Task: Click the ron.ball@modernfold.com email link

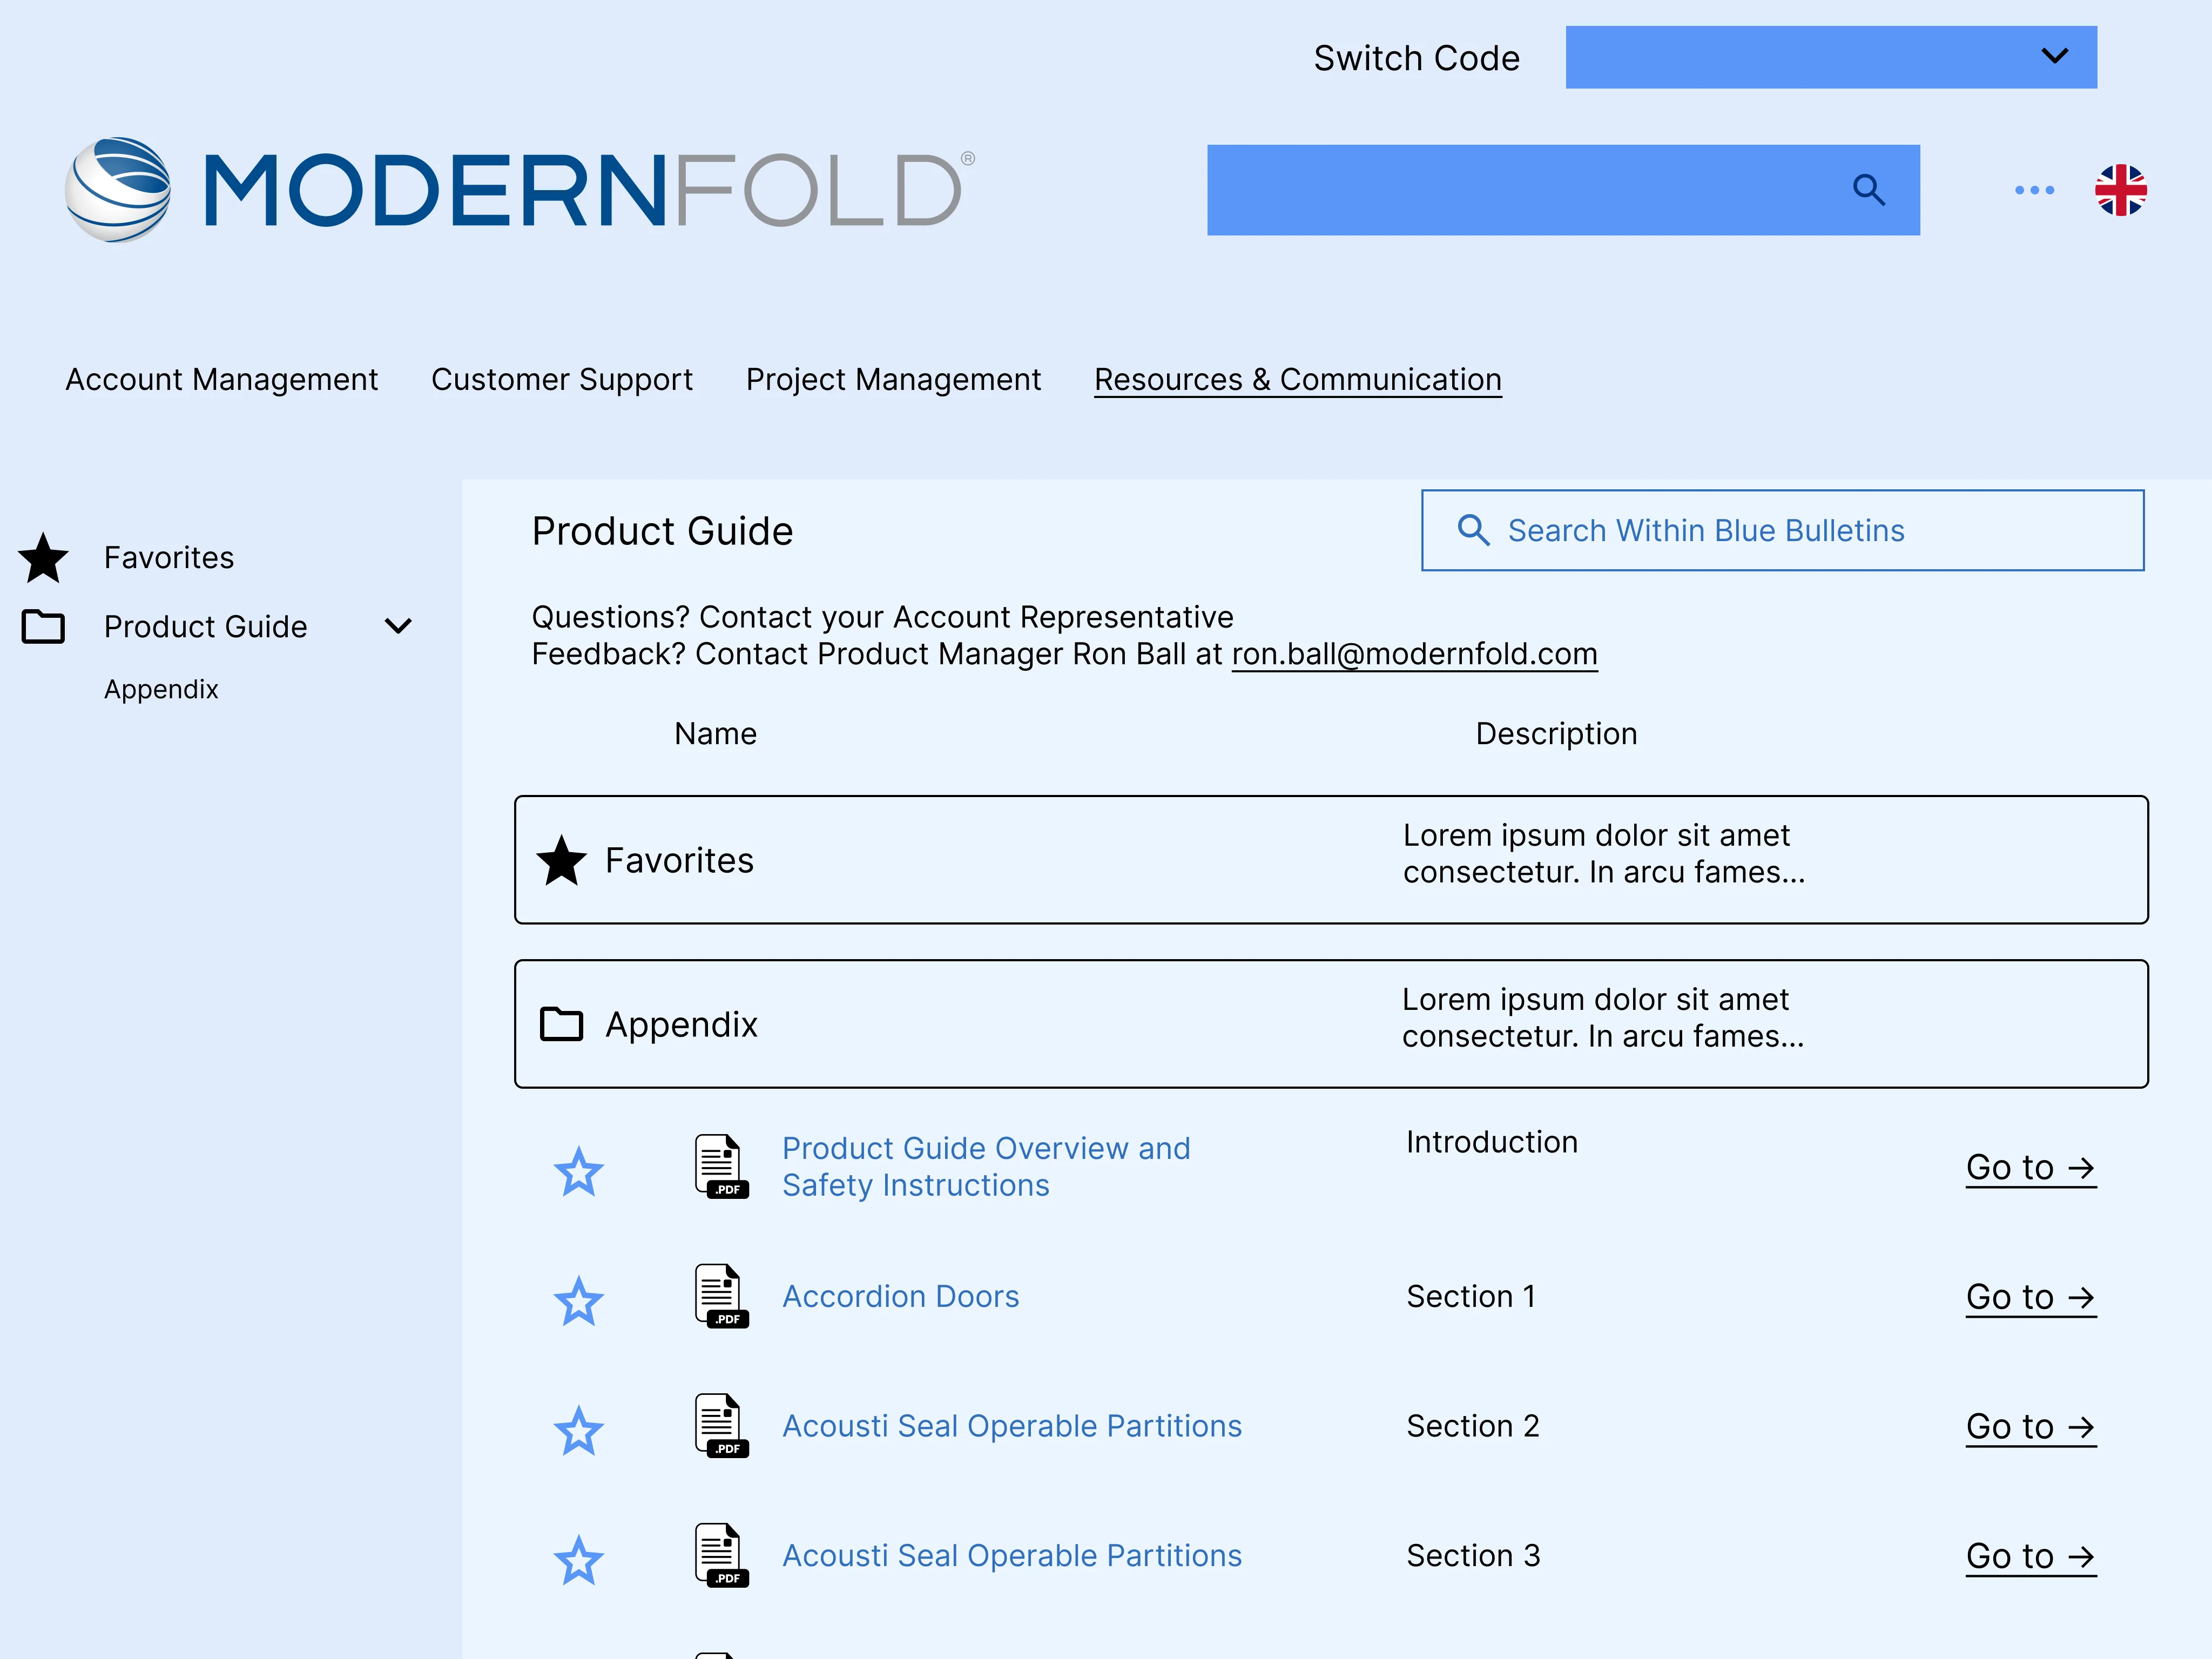Action: [x=1414, y=654]
